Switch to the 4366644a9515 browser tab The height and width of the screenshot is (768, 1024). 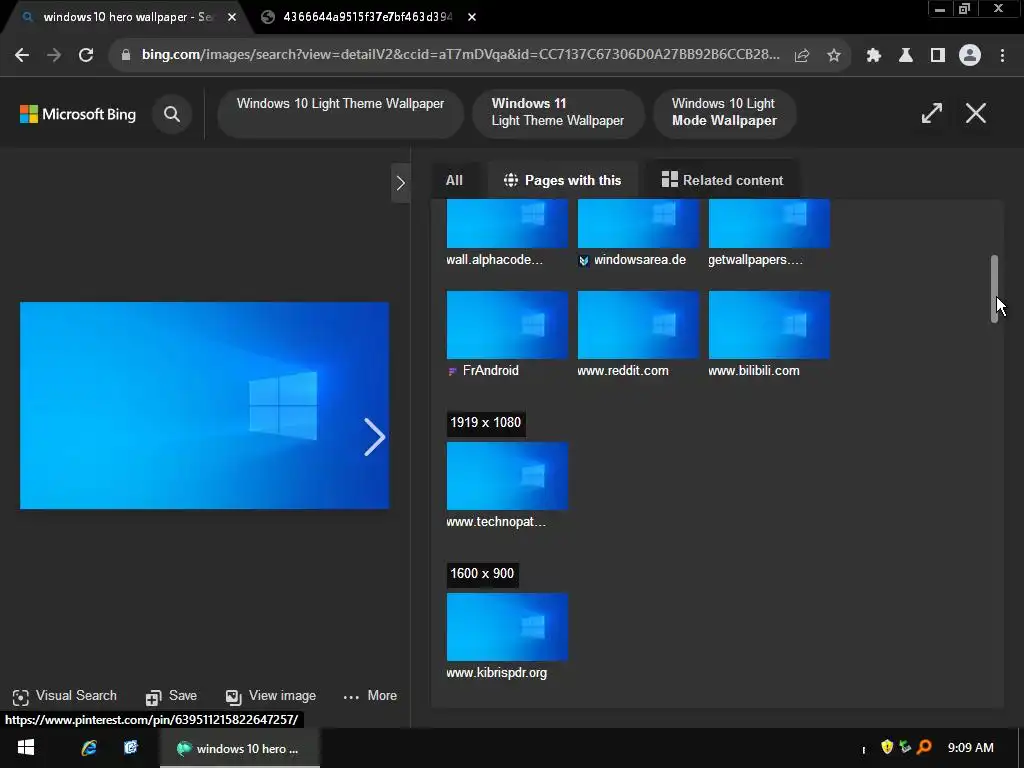pos(367,17)
